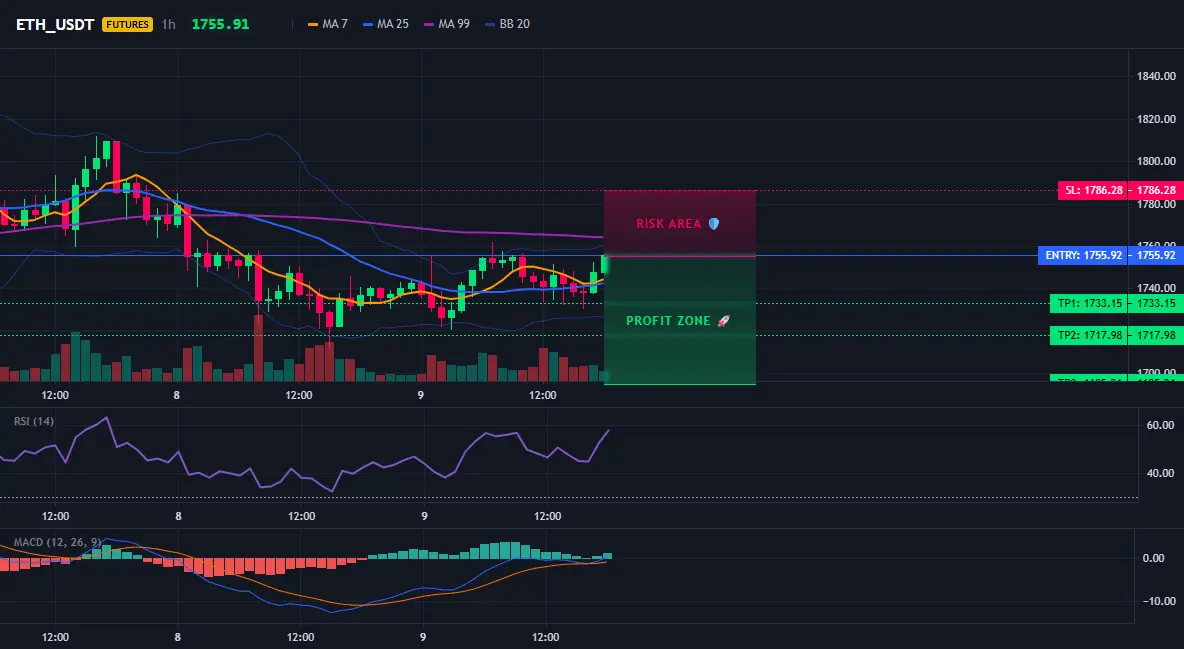Image resolution: width=1184 pixels, height=649 pixels.
Task: Click the date label 8 under the RSI panel
Action: (x=178, y=516)
